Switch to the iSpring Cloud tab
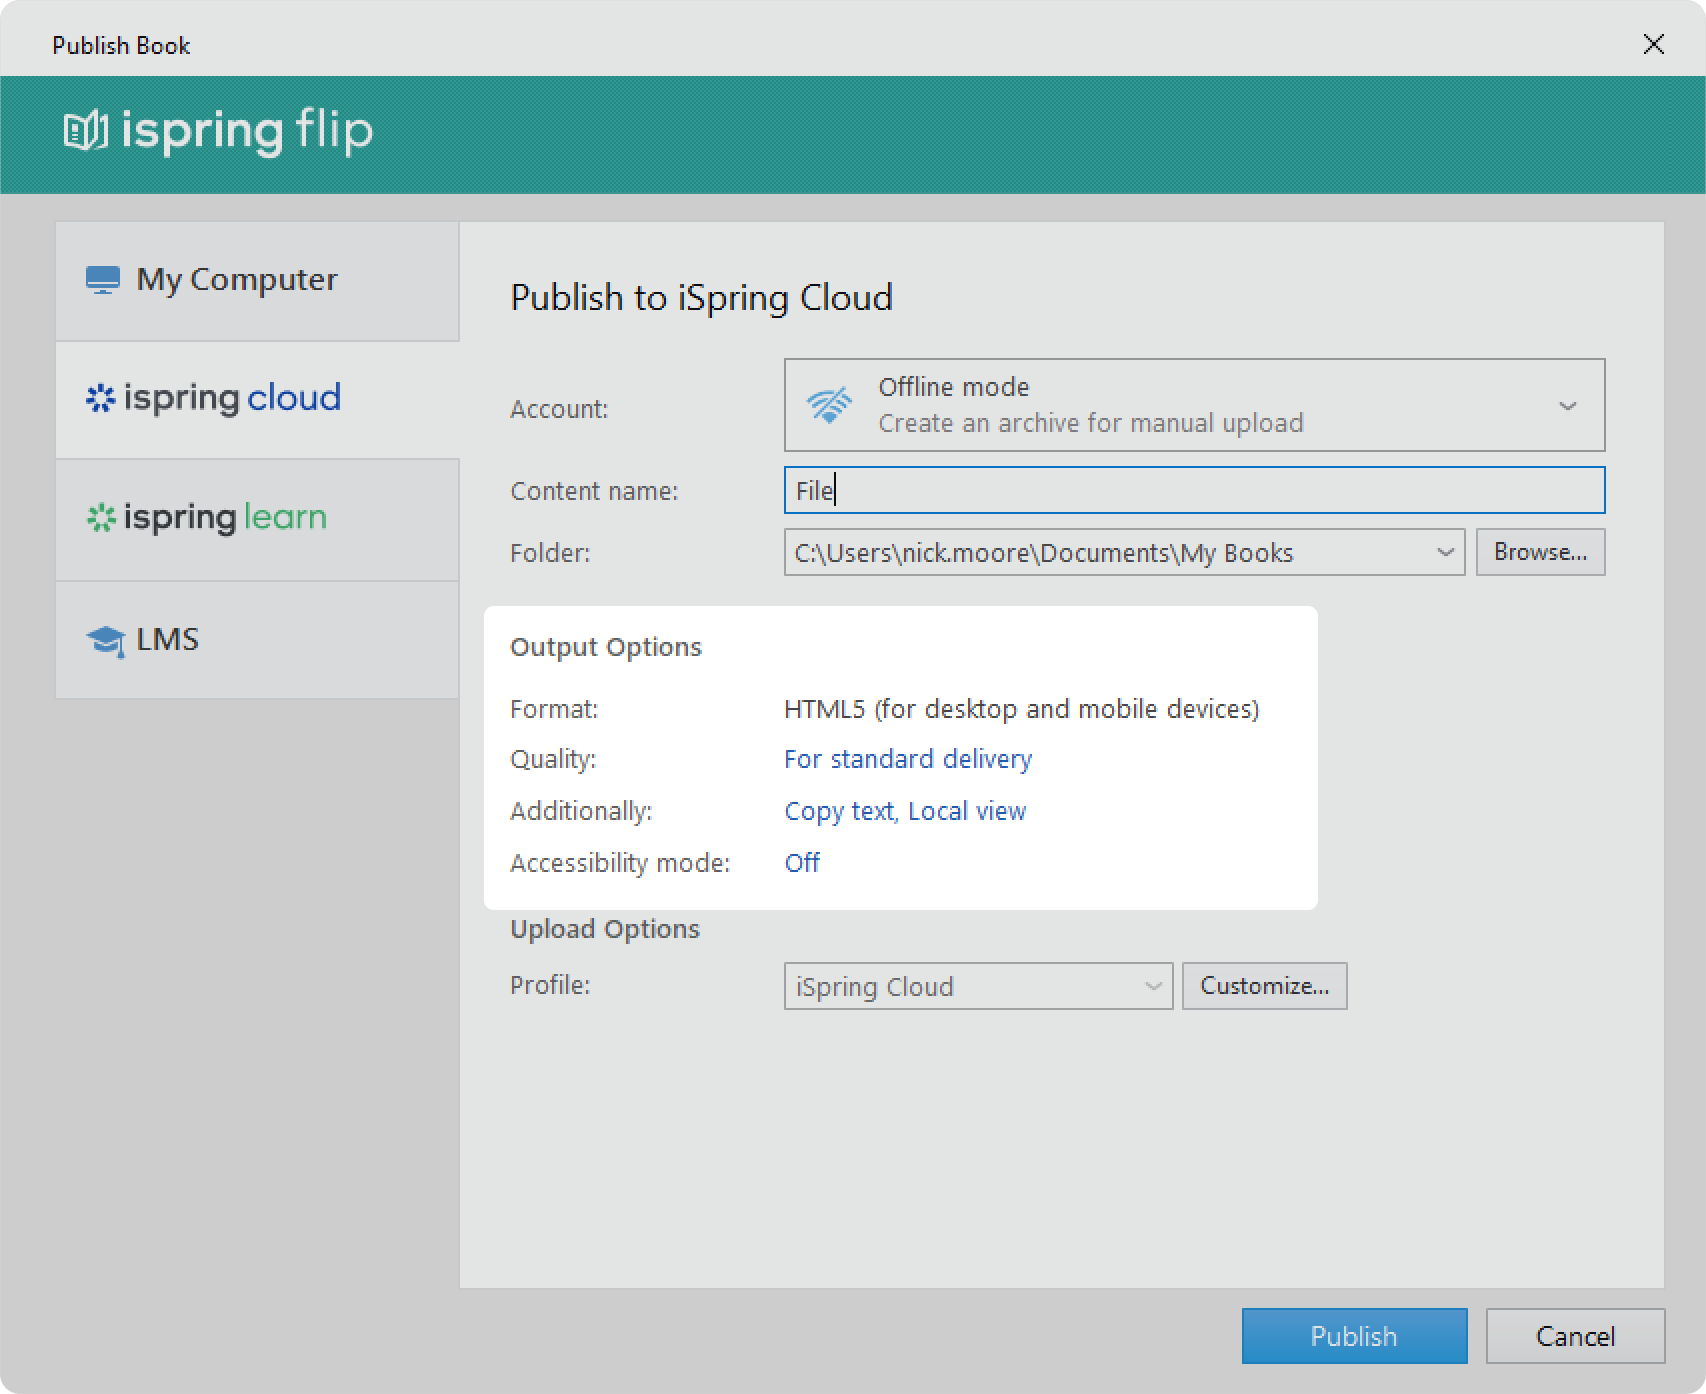The width and height of the screenshot is (1706, 1394). click(x=257, y=400)
